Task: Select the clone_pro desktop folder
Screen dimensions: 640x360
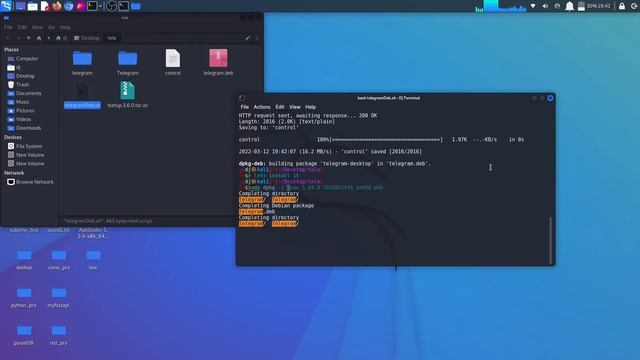Action: (59, 260)
